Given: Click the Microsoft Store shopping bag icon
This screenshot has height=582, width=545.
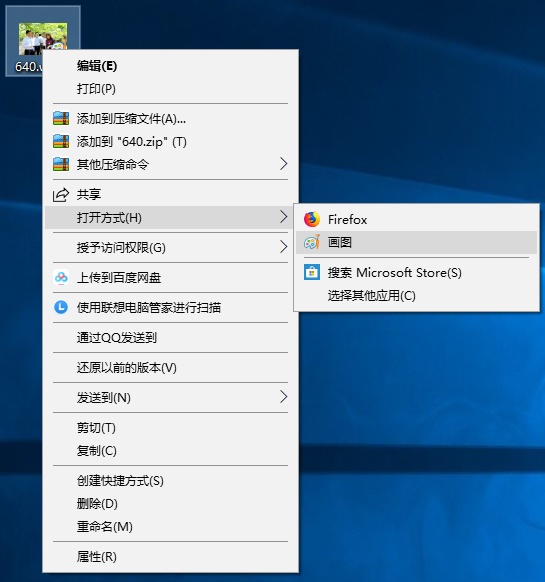Looking at the screenshot, I should click(x=311, y=272).
